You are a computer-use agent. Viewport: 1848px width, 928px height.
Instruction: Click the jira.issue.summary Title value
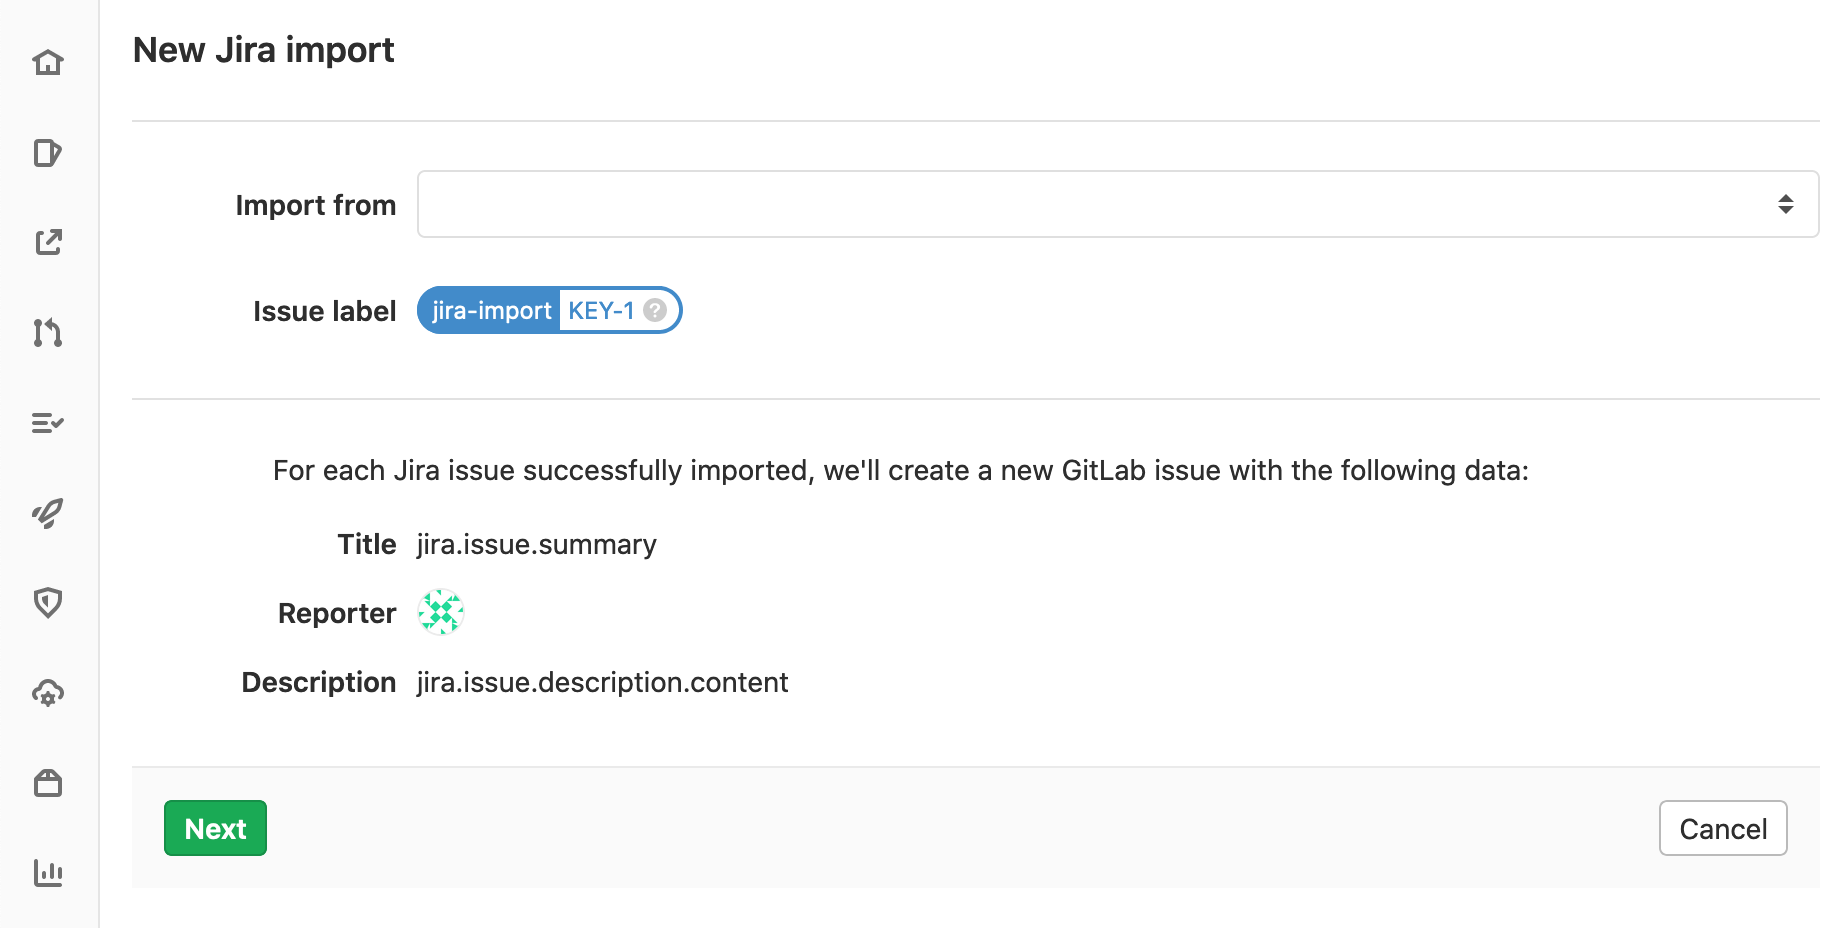tap(536, 544)
